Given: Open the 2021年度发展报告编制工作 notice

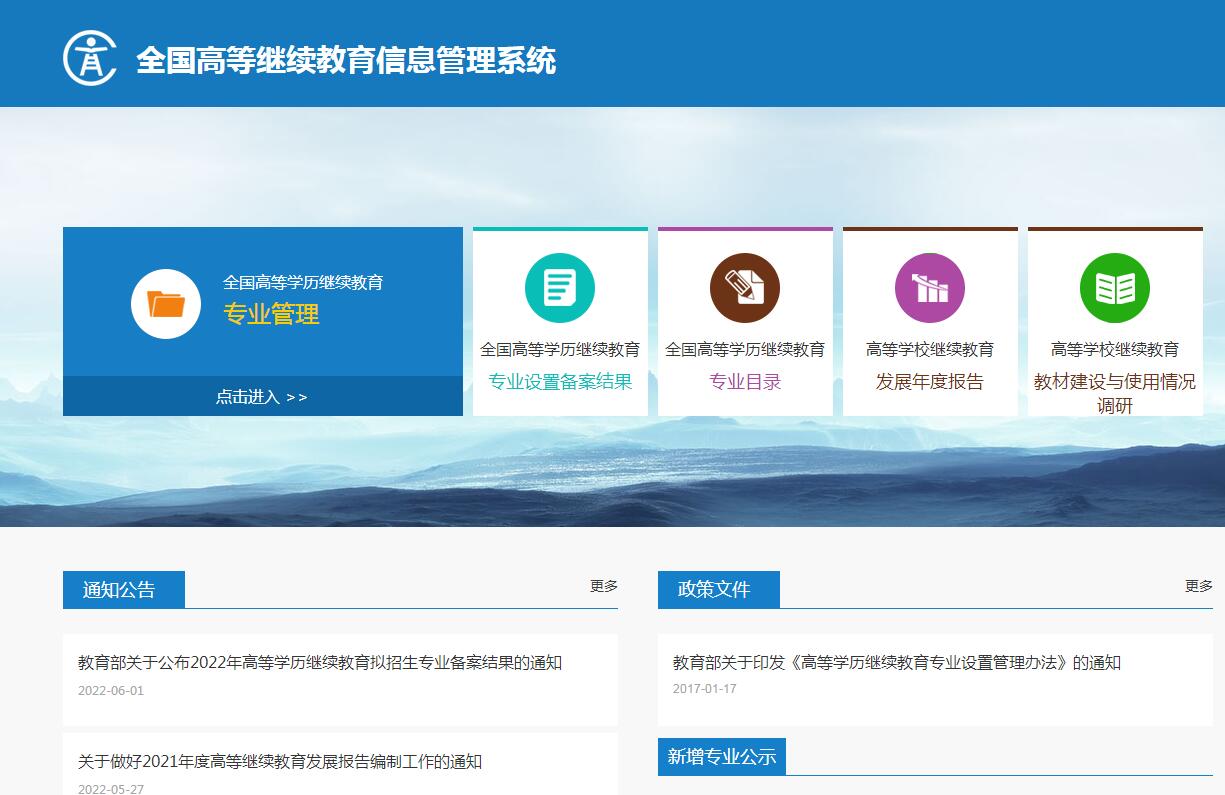Looking at the screenshot, I should 280,762.
